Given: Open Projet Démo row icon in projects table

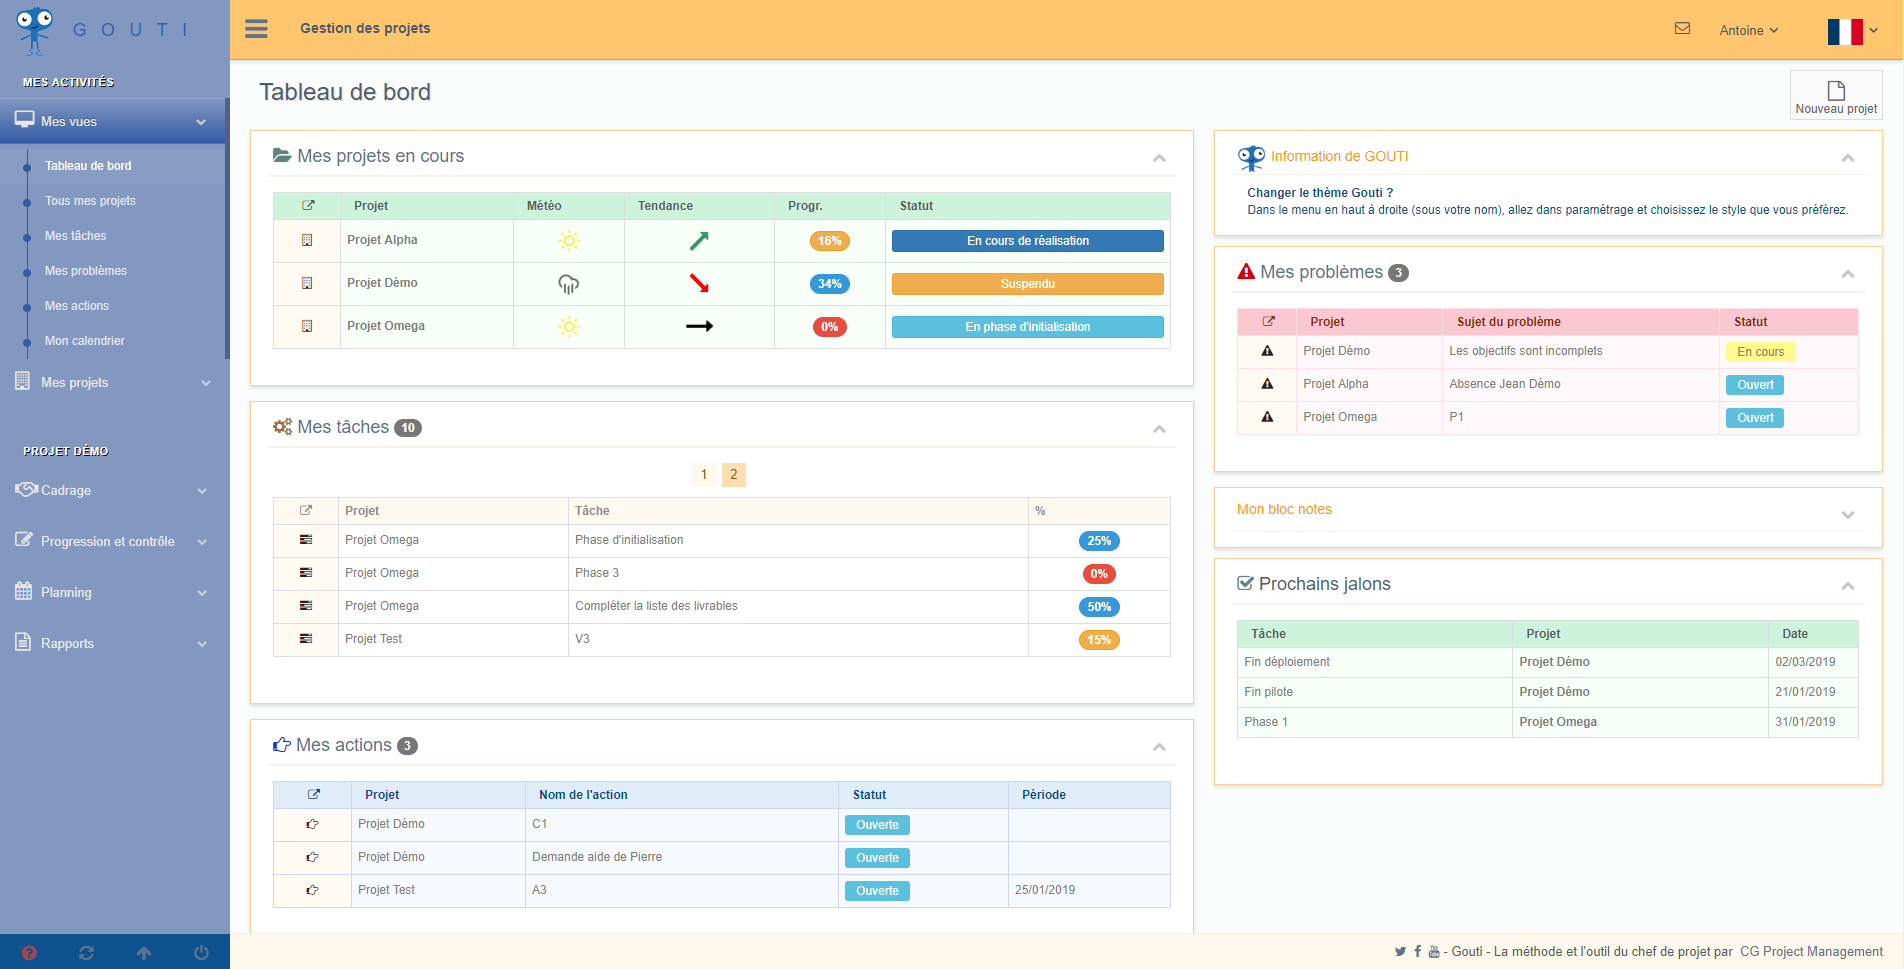Looking at the screenshot, I should pyautogui.click(x=307, y=283).
